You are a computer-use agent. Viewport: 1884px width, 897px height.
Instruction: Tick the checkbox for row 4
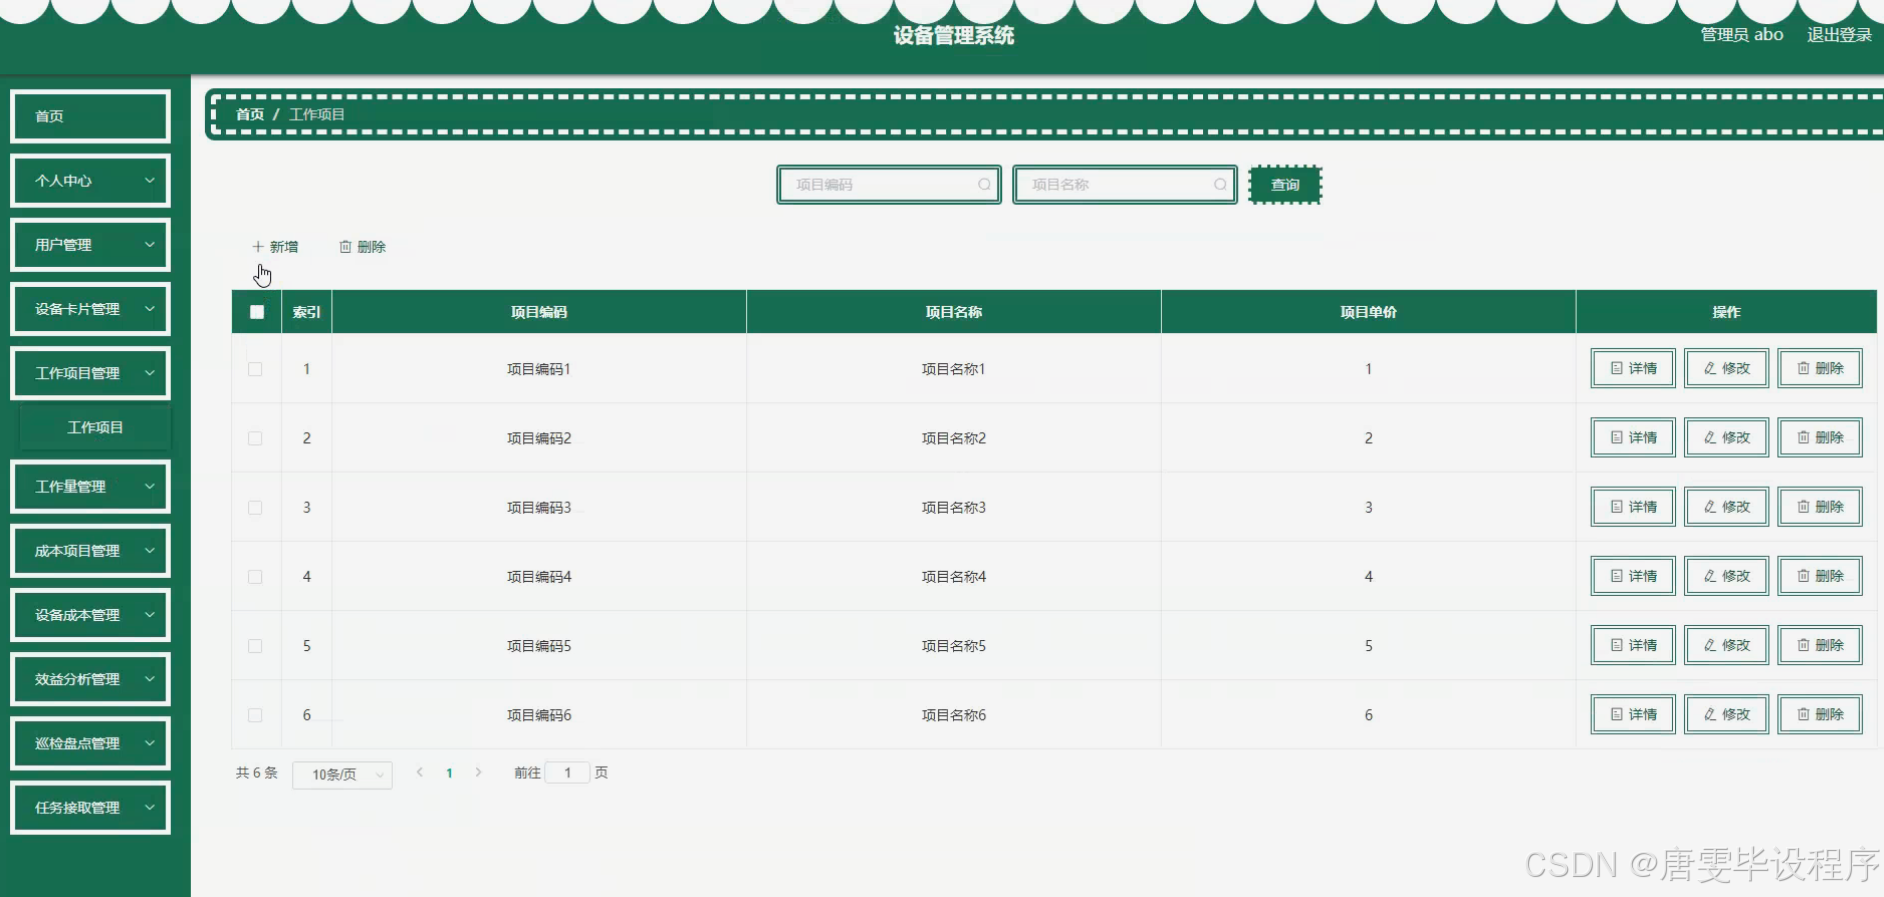coord(255,577)
